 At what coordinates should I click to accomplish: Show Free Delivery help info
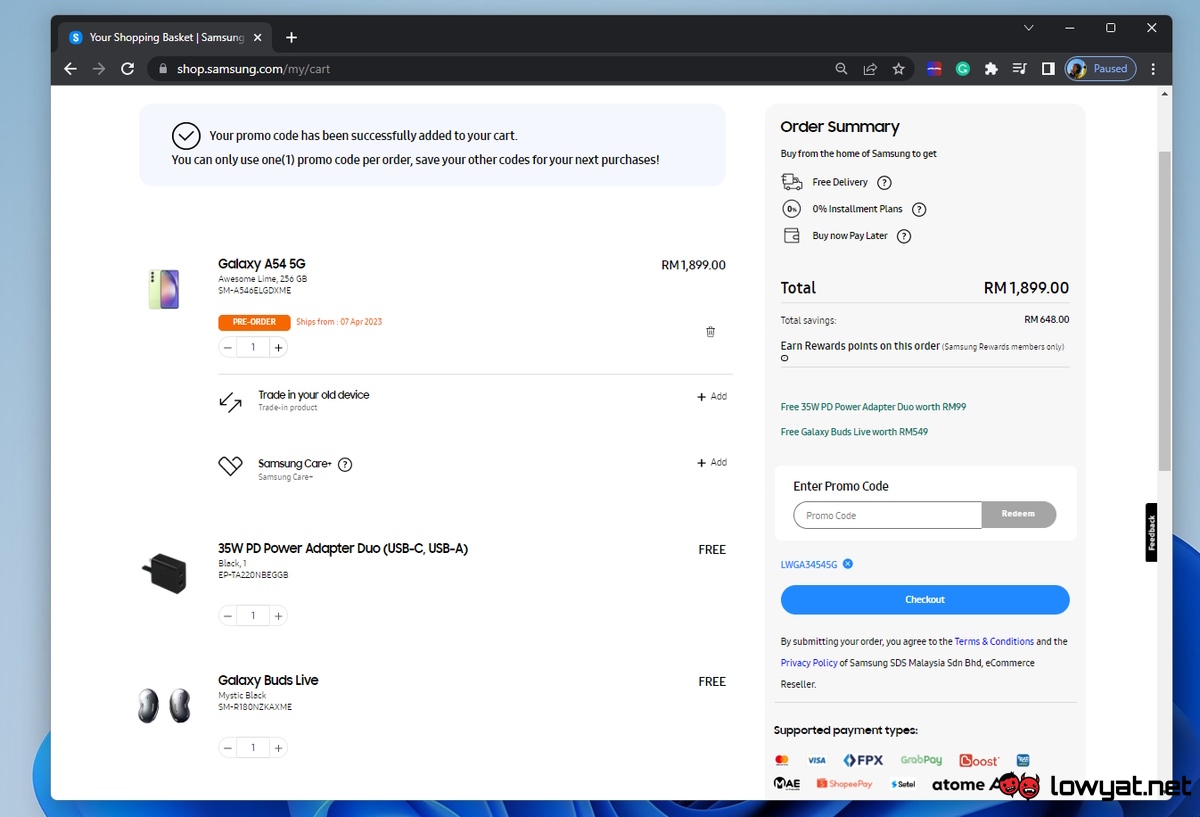pos(884,182)
